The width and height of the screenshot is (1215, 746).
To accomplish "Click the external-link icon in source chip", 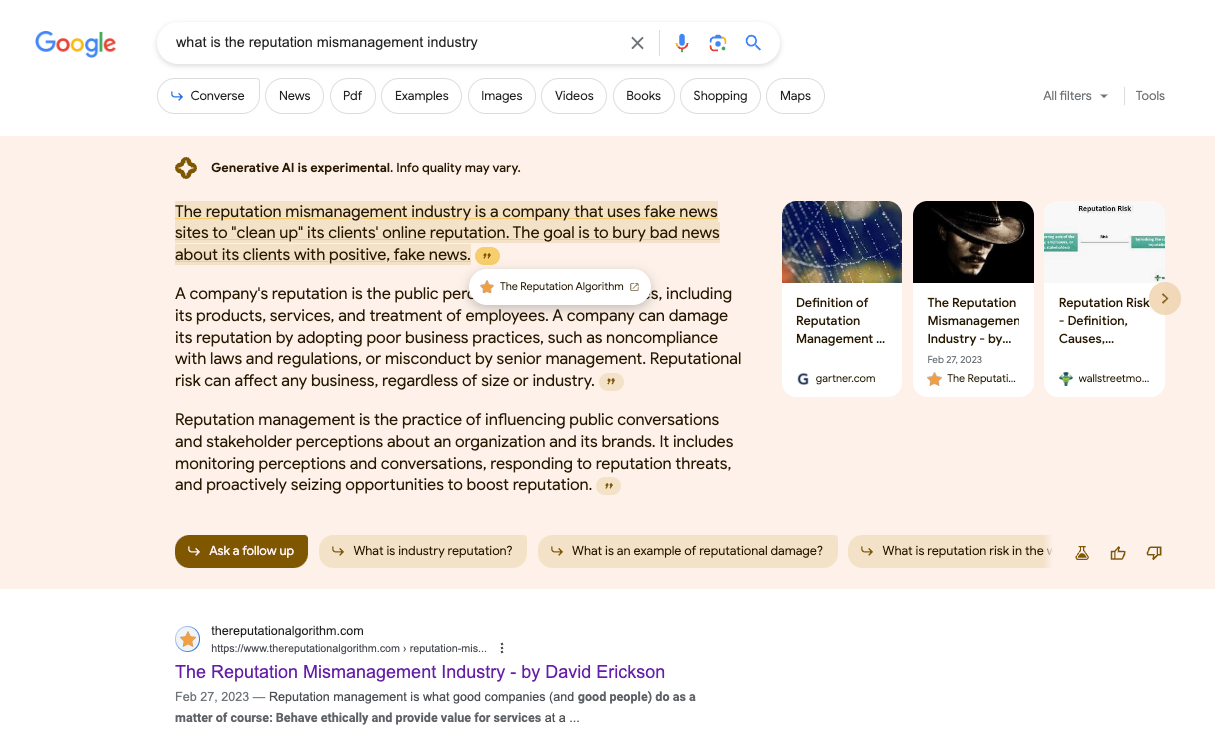I will click(634, 287).
